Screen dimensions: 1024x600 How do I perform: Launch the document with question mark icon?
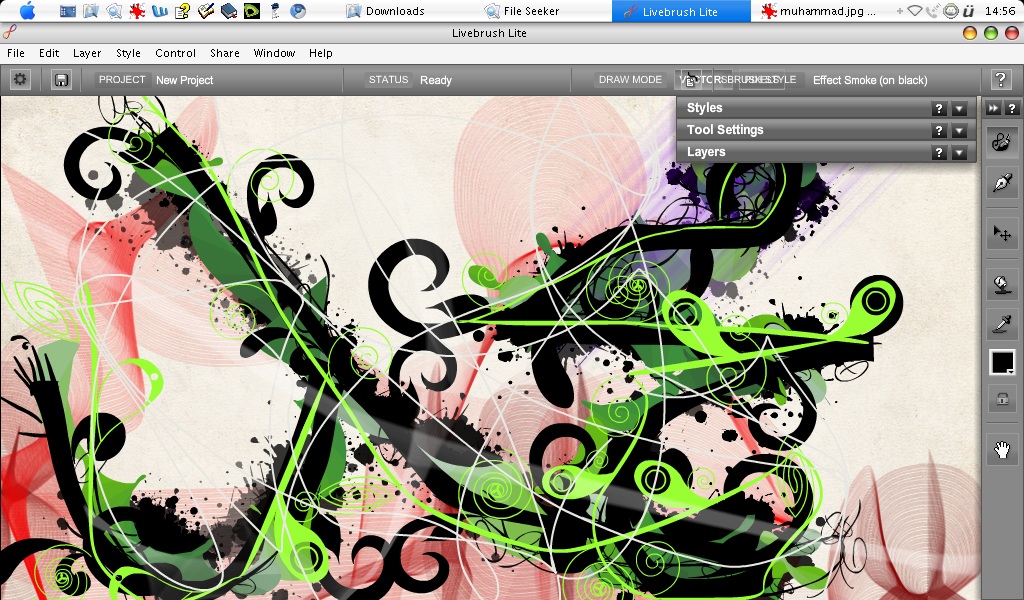click(x=182, y=10)
